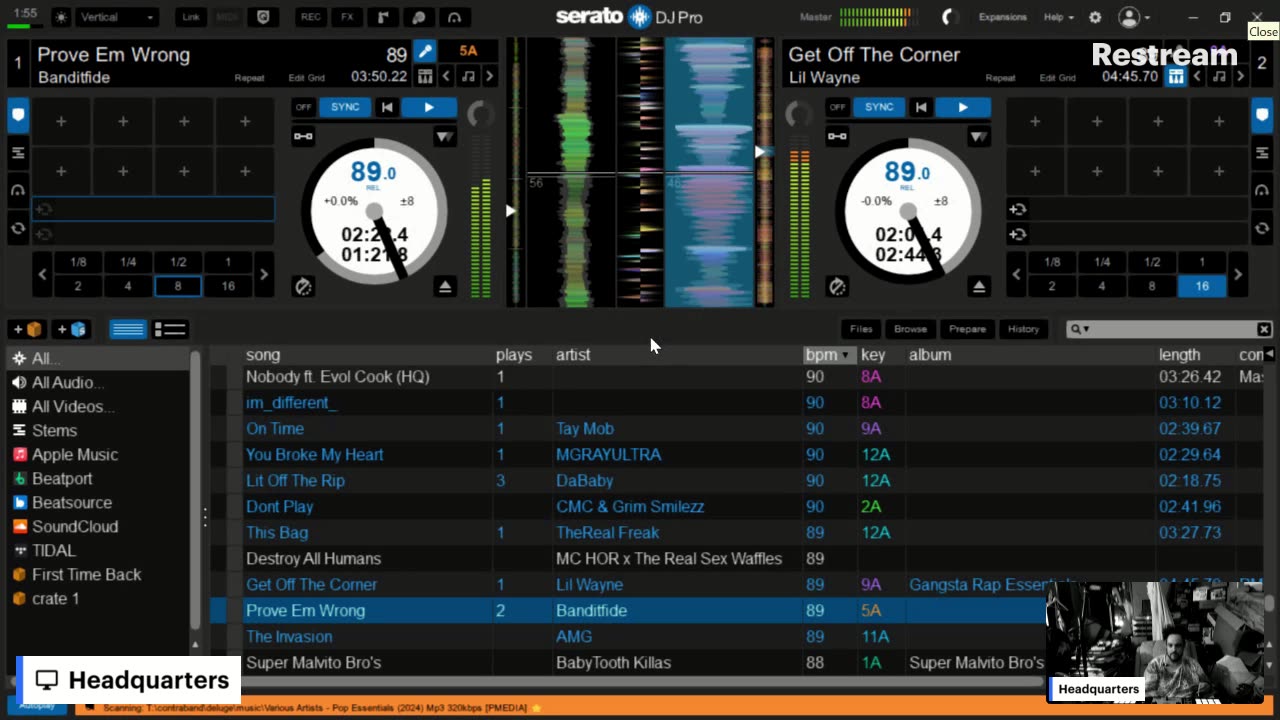Viewport: 1280px width, 720px height.
Task: Select cue points tab on left deck
Action: (18, 115)
